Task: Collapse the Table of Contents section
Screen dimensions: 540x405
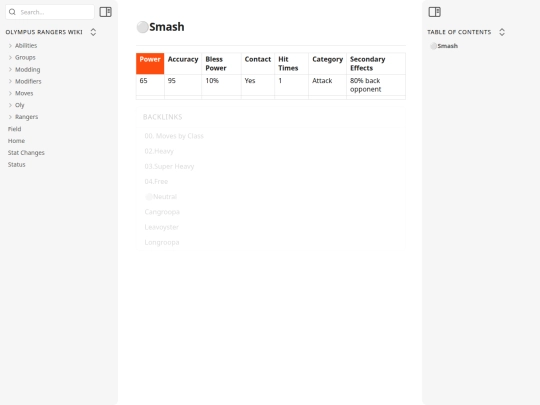Action: coord(502,32)
